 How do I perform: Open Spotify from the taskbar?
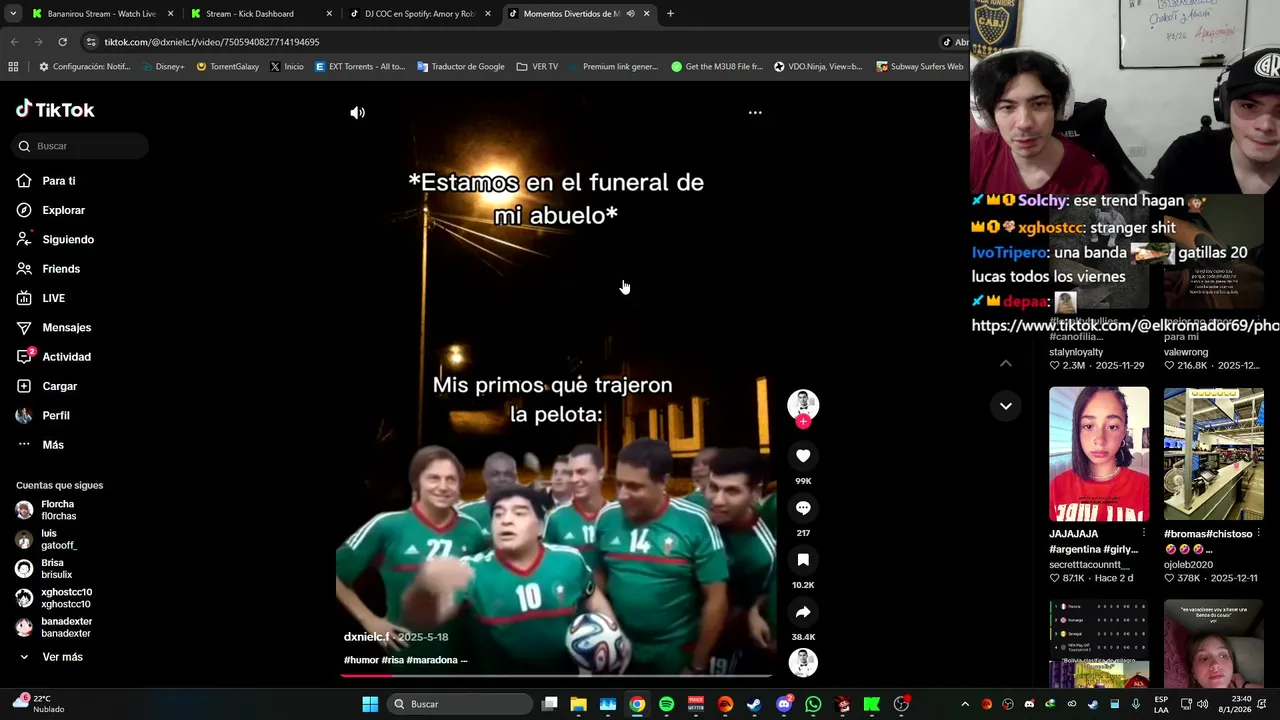tap(666, 704)
